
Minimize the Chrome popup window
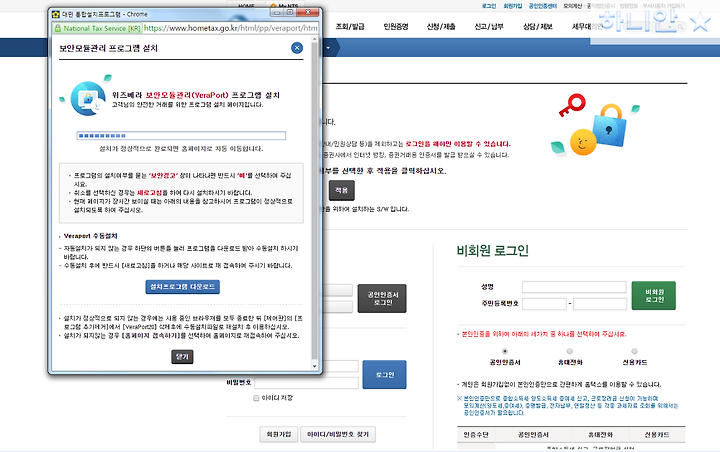(276, 12)
